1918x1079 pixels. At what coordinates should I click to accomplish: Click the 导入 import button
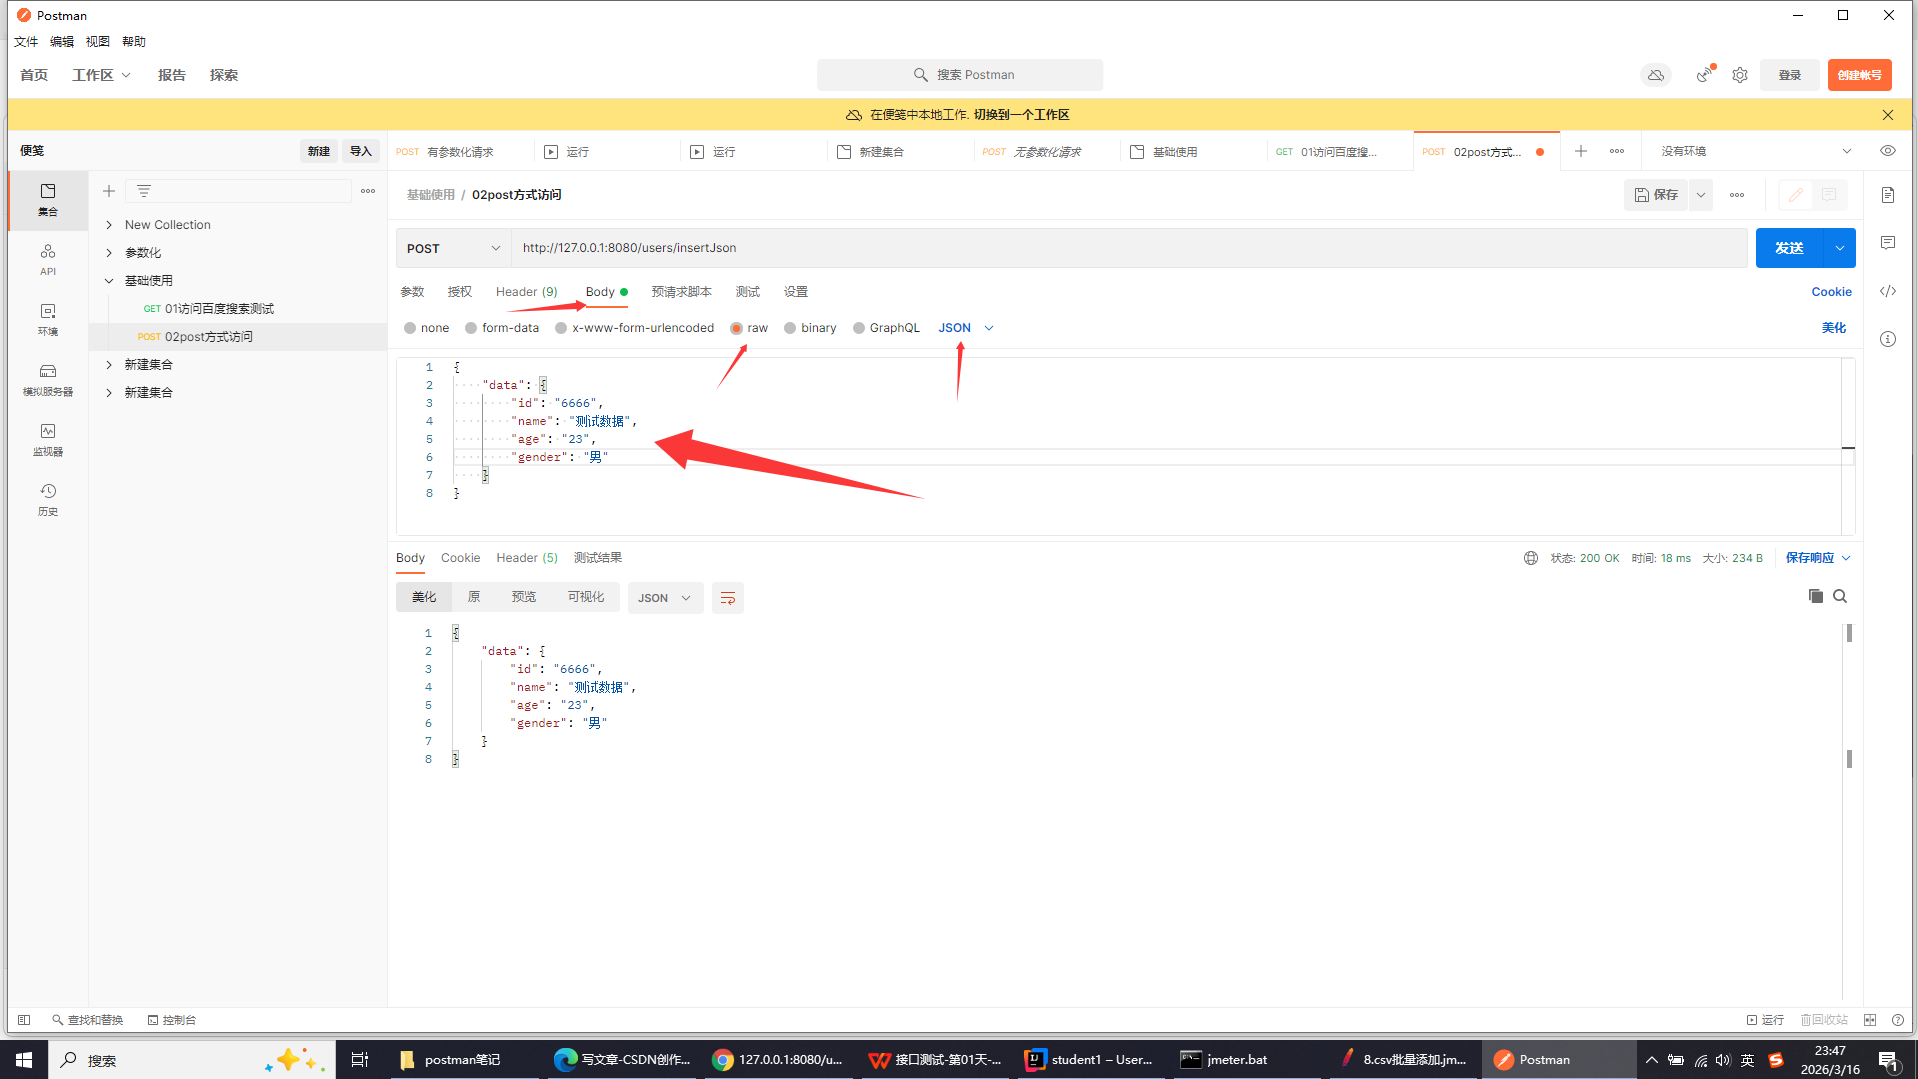(x=361, y=151)
